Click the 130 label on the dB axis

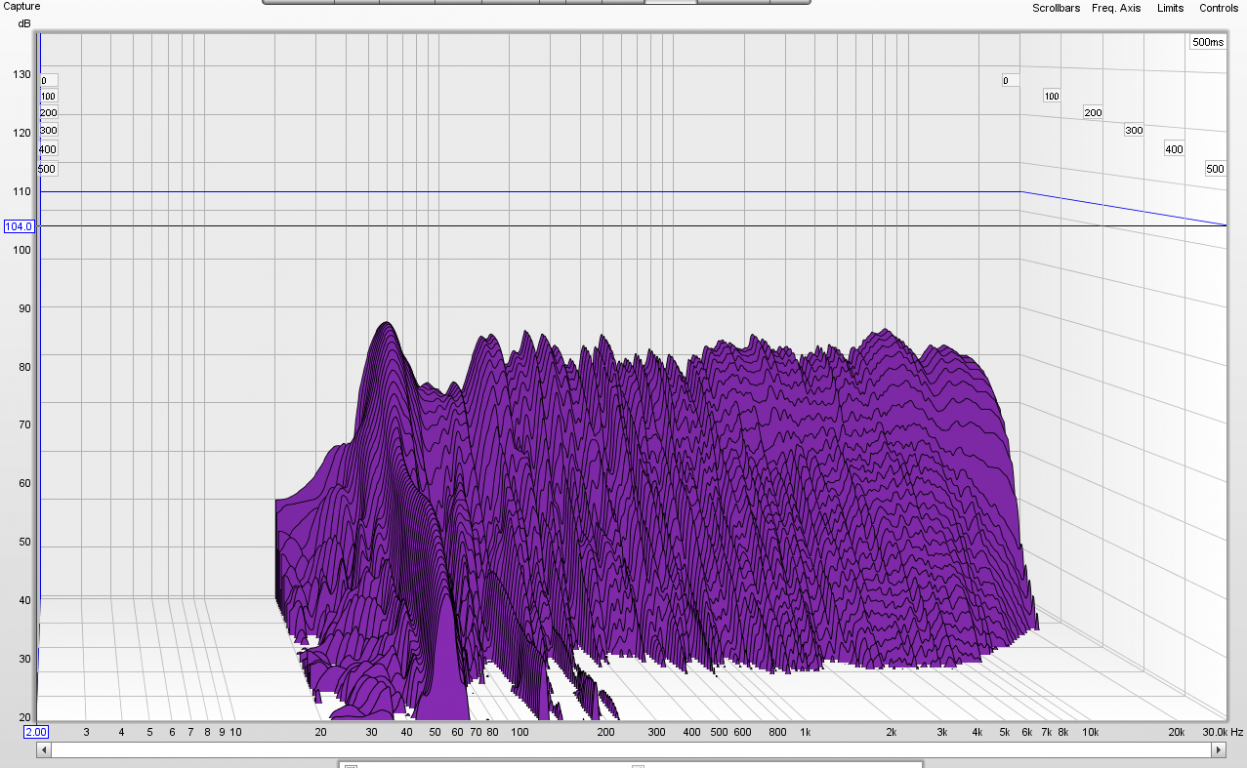pyautogui.click(x=21, y=74)
